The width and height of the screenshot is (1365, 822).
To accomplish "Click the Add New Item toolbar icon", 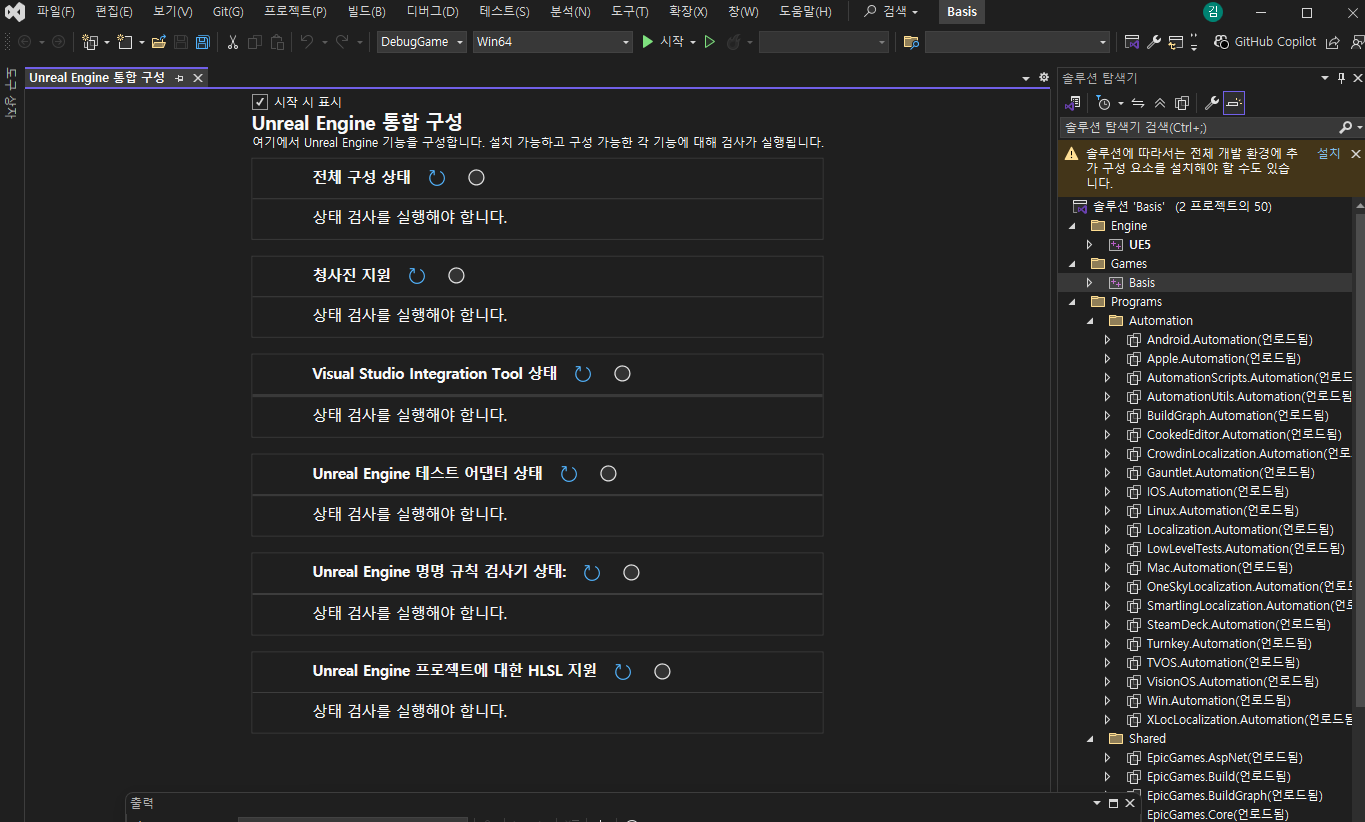I will pyautogui.click(x=125, y=42).
